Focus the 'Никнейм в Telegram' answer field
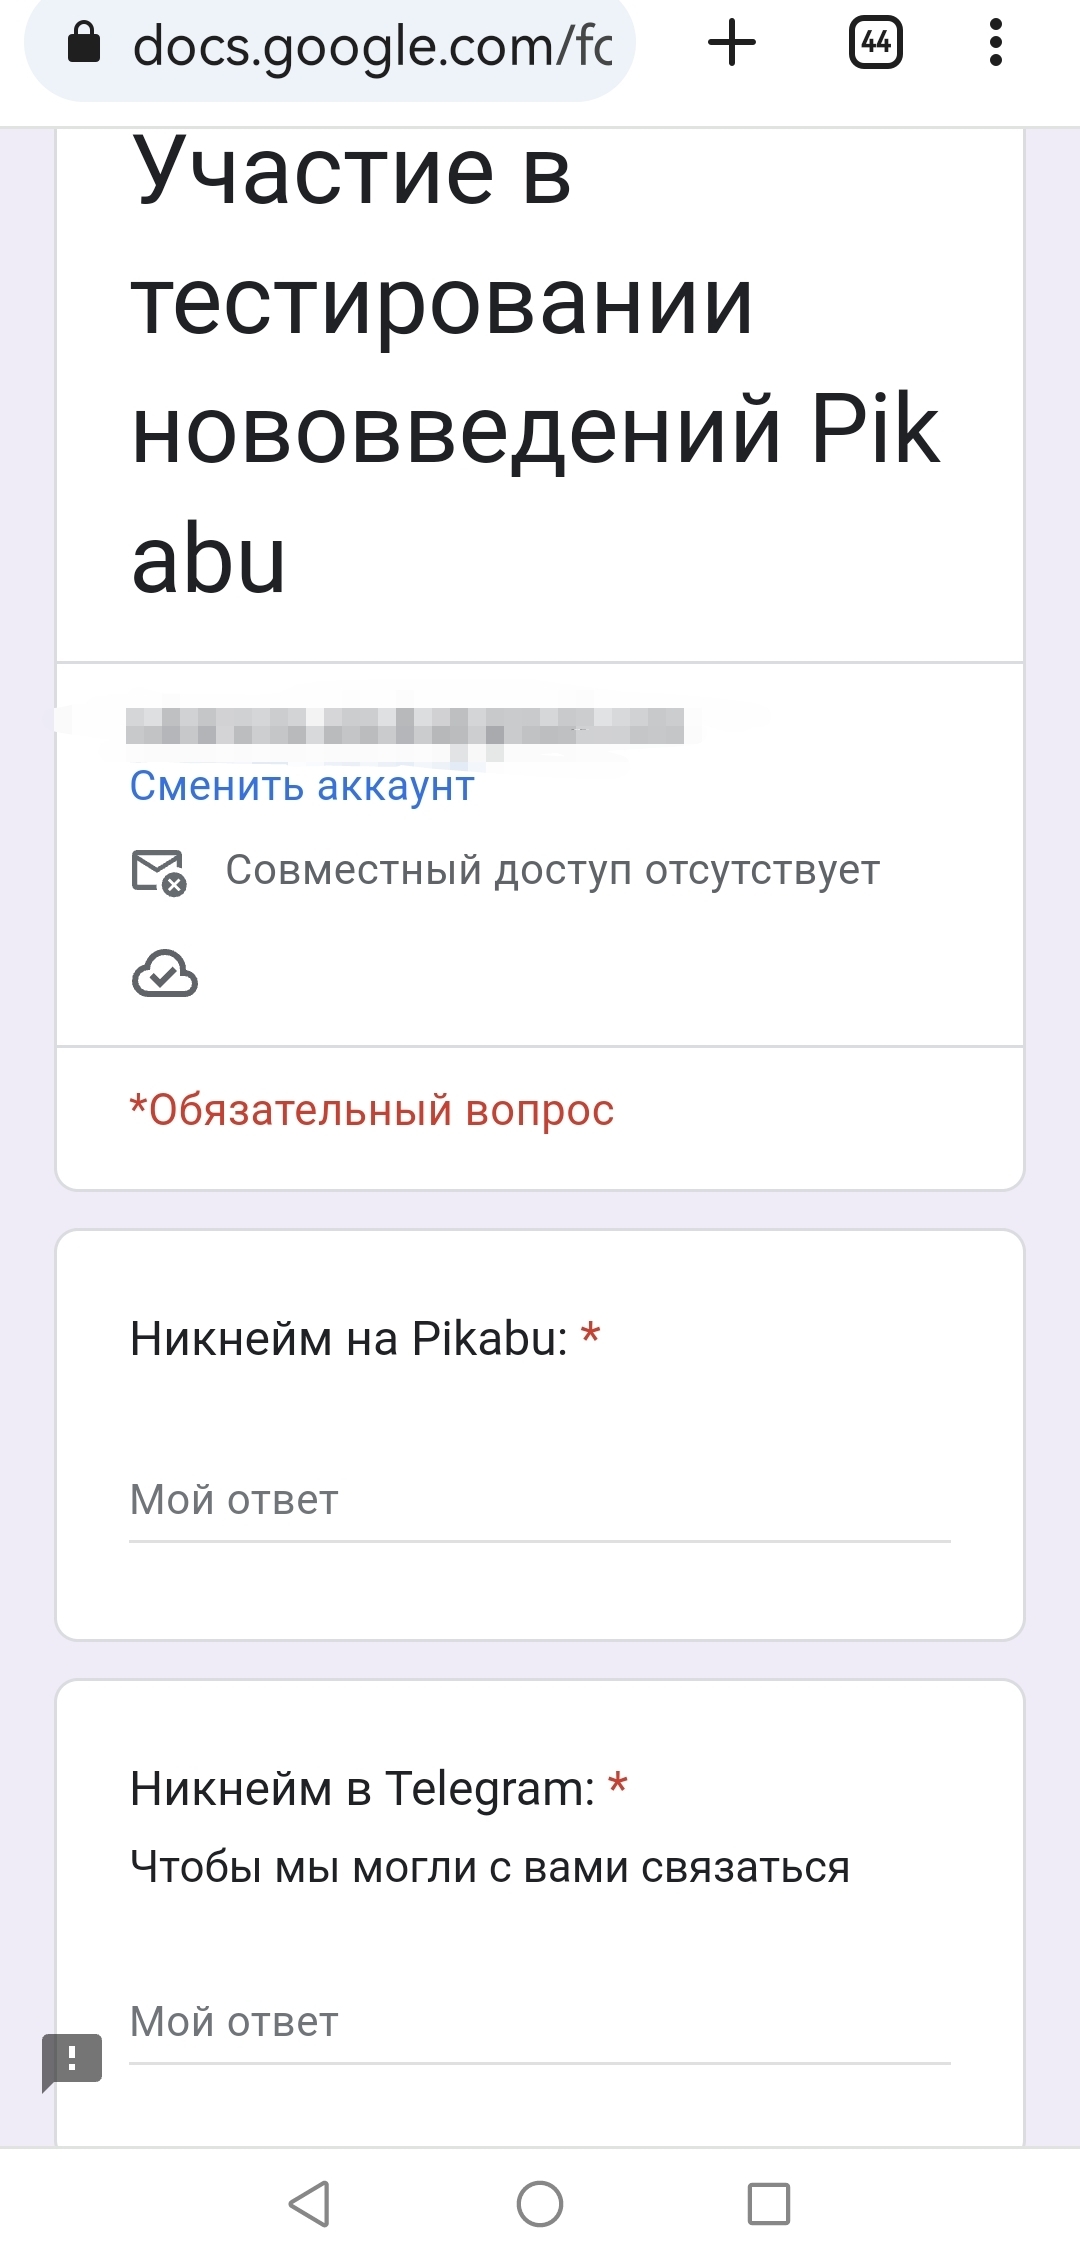 point(540,2022)
